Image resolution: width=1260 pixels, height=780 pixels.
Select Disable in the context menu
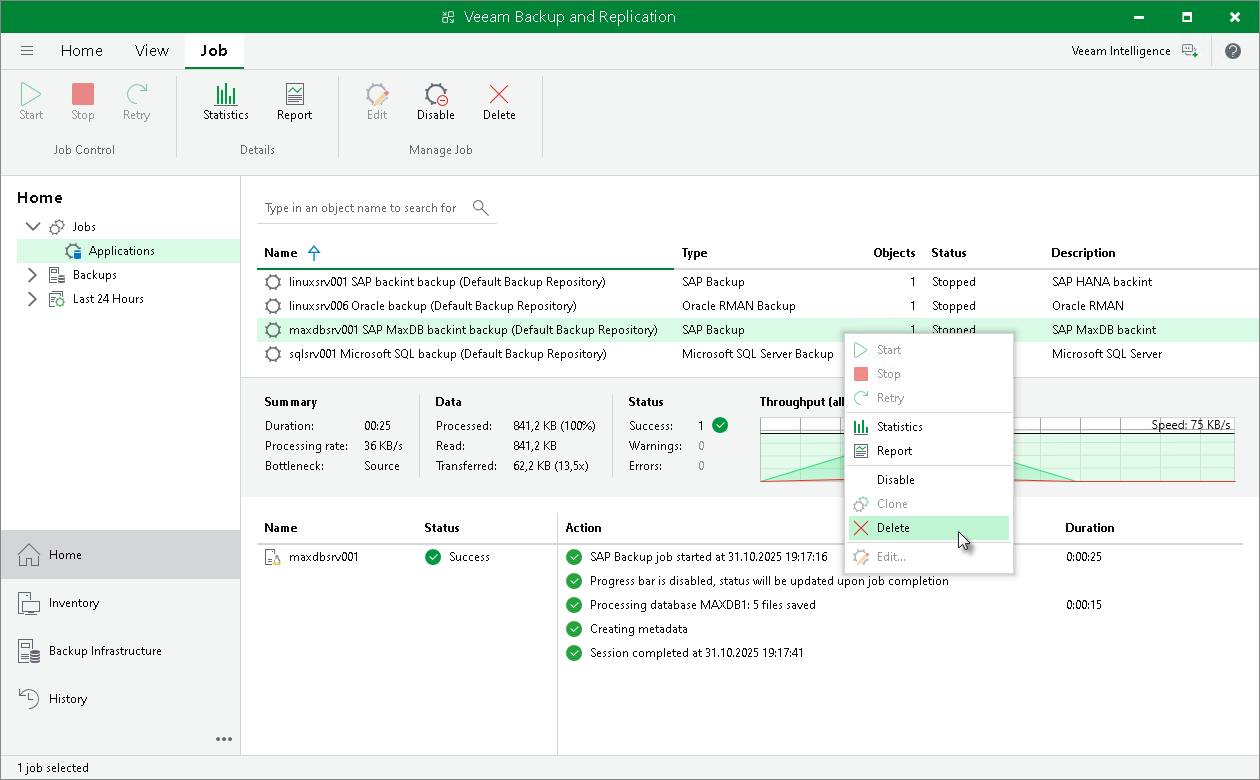pos(895,480)
